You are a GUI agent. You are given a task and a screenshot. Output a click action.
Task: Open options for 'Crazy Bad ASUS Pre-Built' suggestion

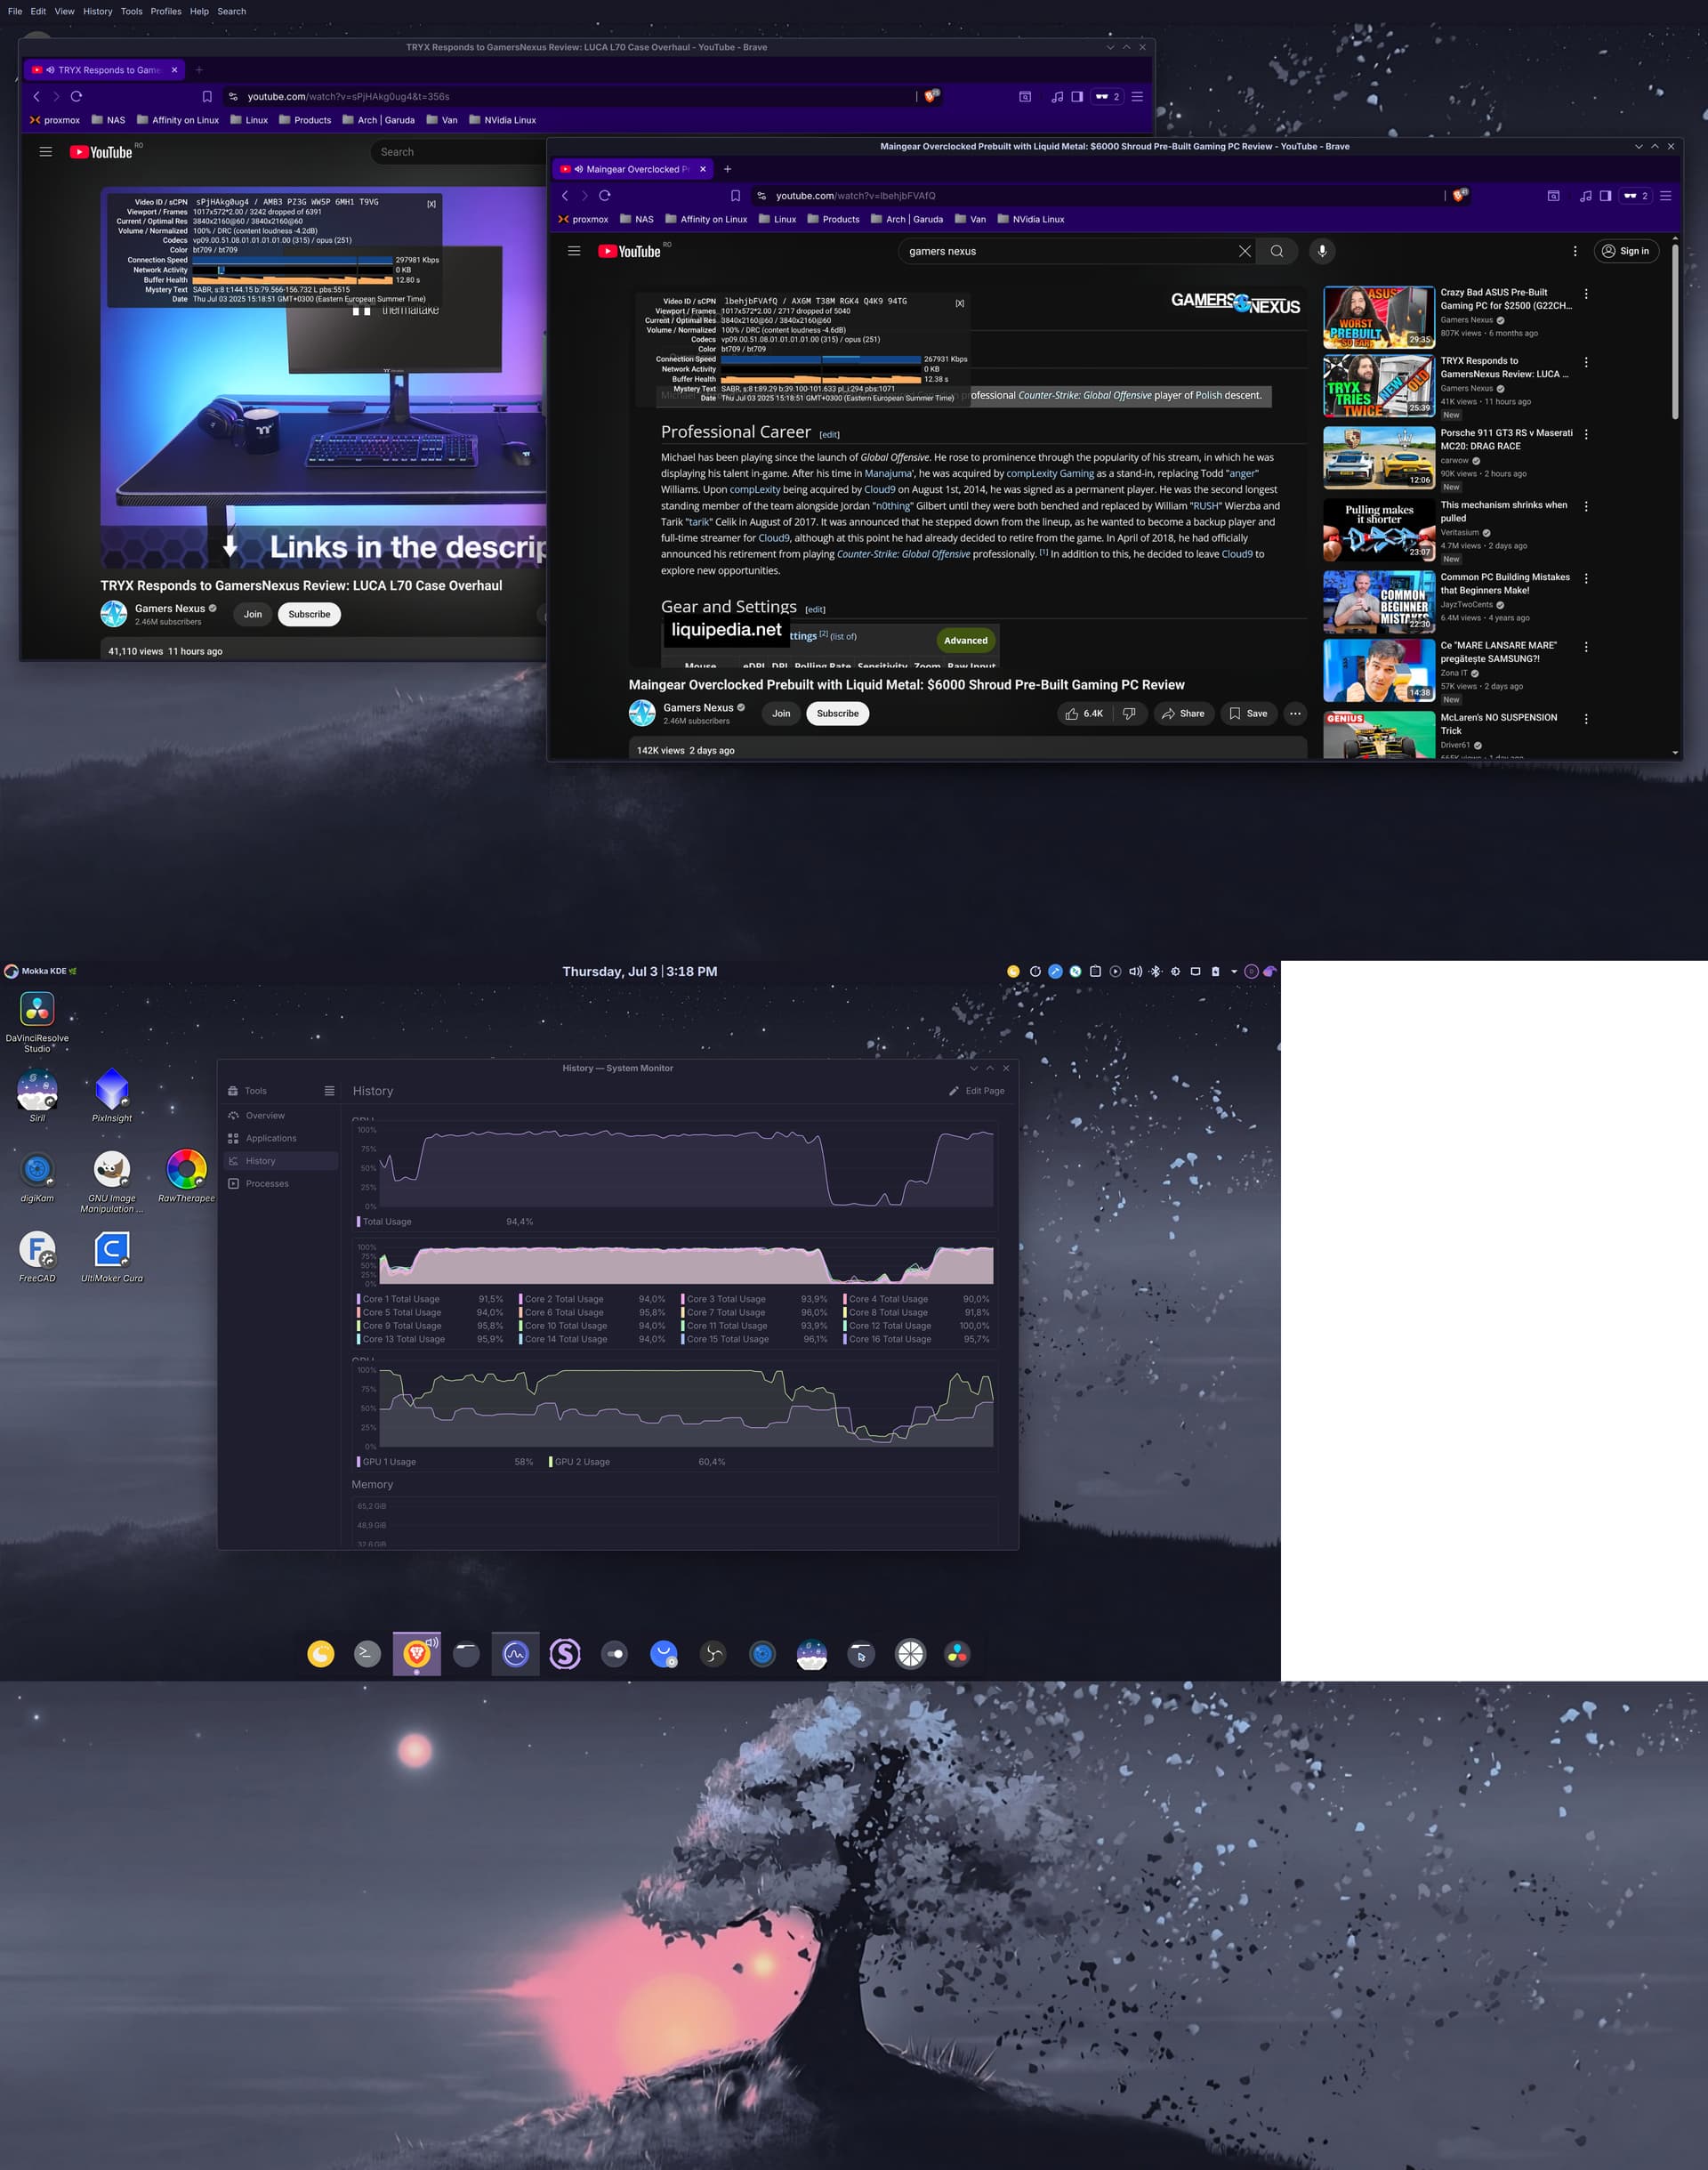[1586, 294]
